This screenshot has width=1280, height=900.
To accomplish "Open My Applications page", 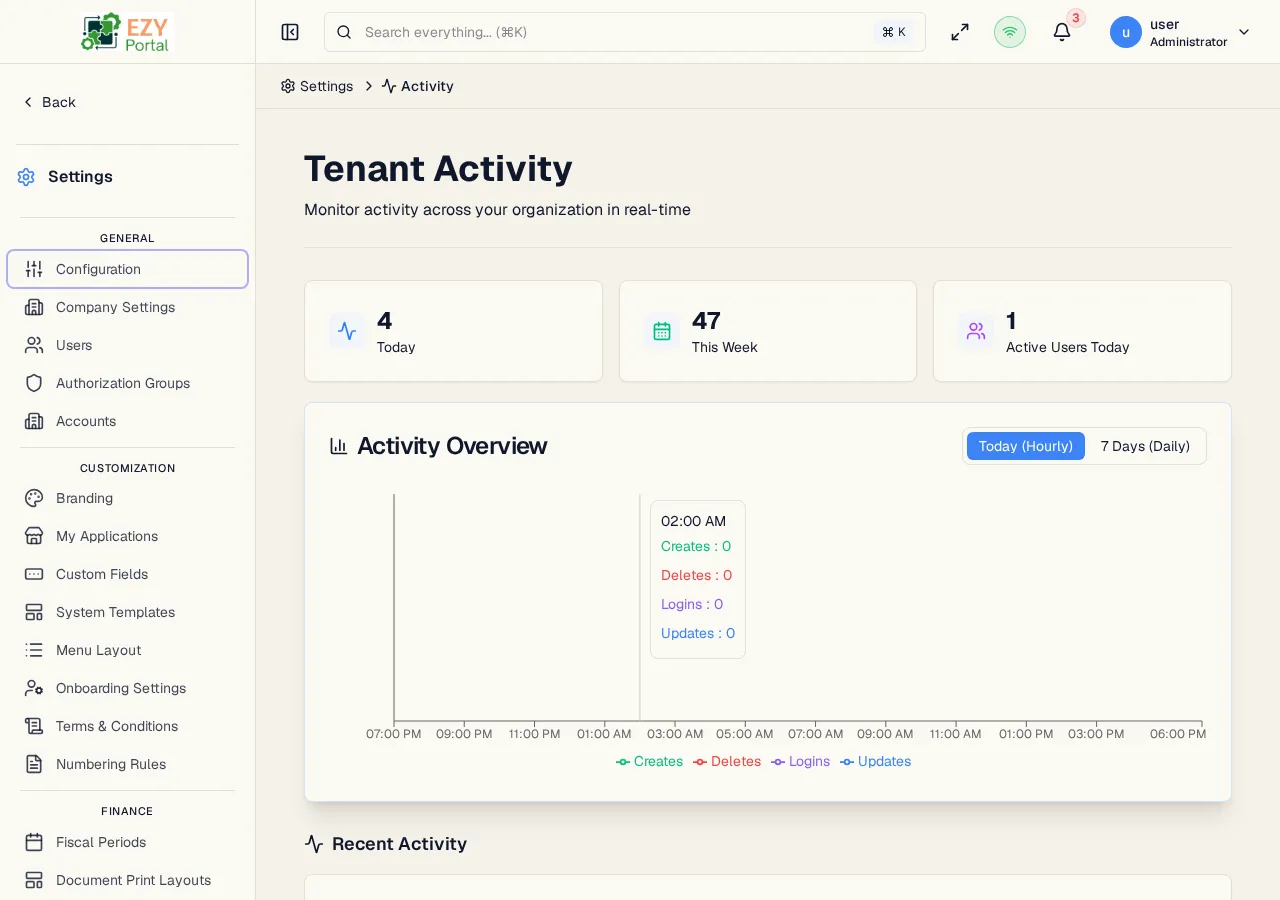I will (127, 536).
